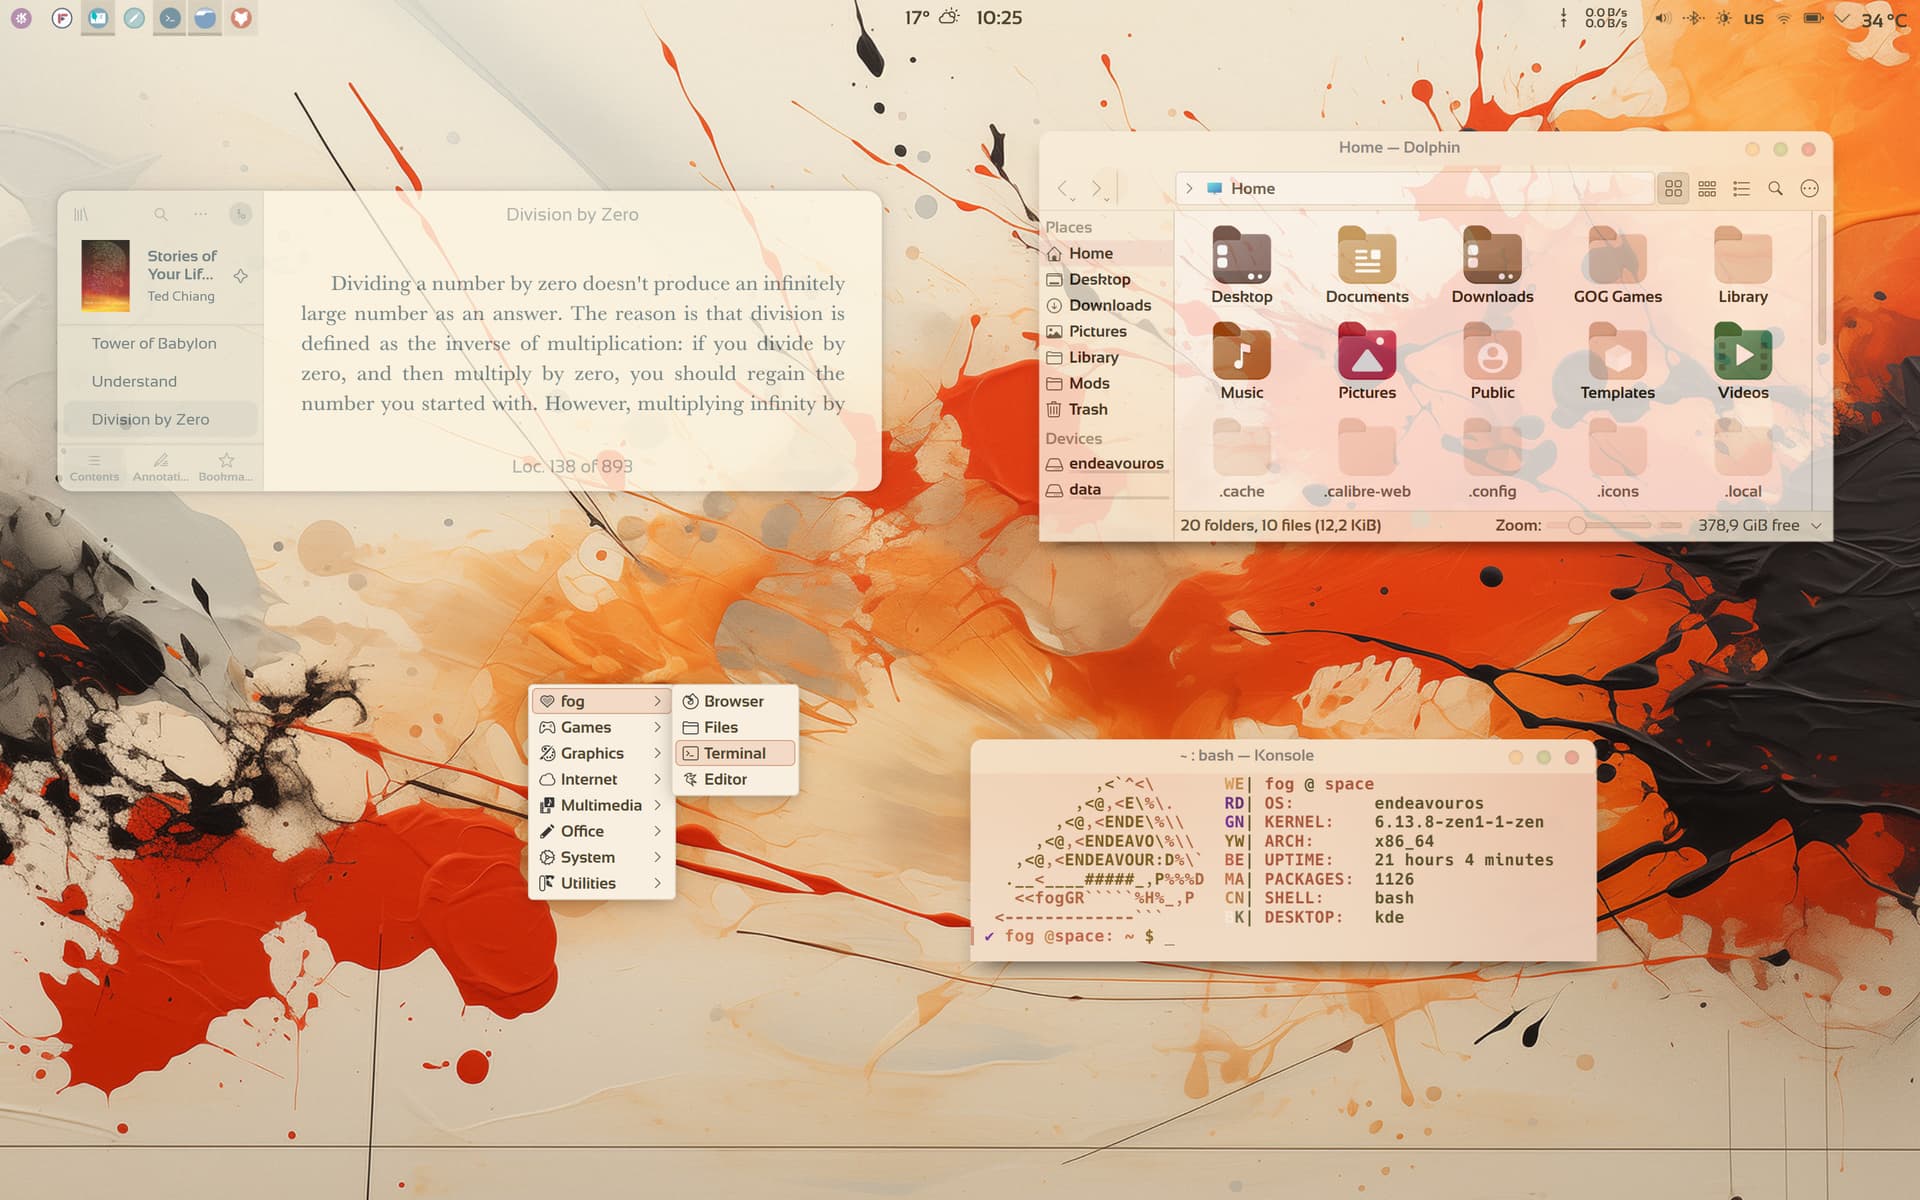The image size is (1920, 1200).
Task: Click the sparkle icon next to book title
Action: [x=241, y=276]
